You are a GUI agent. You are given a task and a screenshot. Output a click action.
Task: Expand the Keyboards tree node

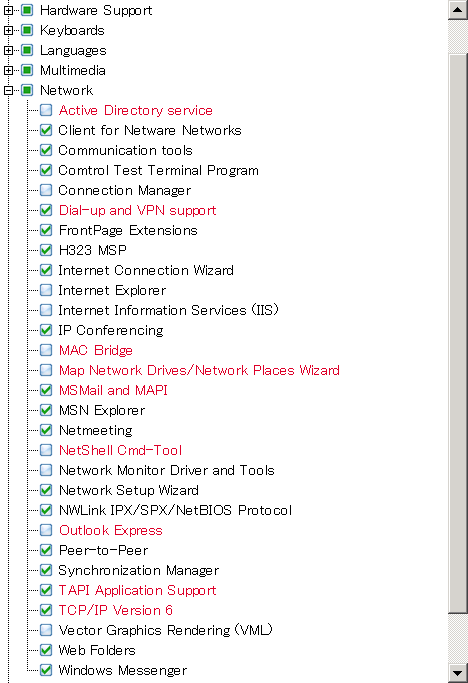click(8, 30)
